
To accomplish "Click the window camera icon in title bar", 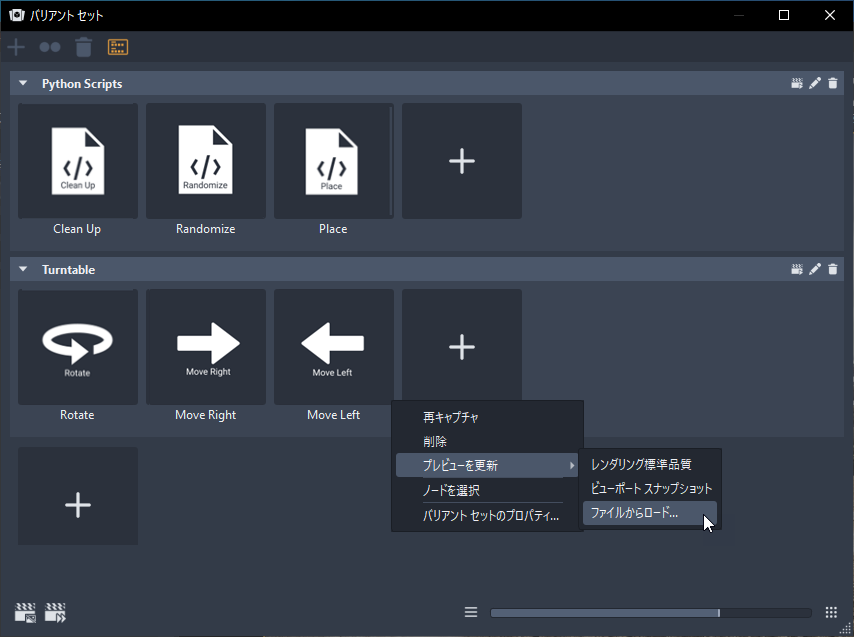I will coord(17,15).
